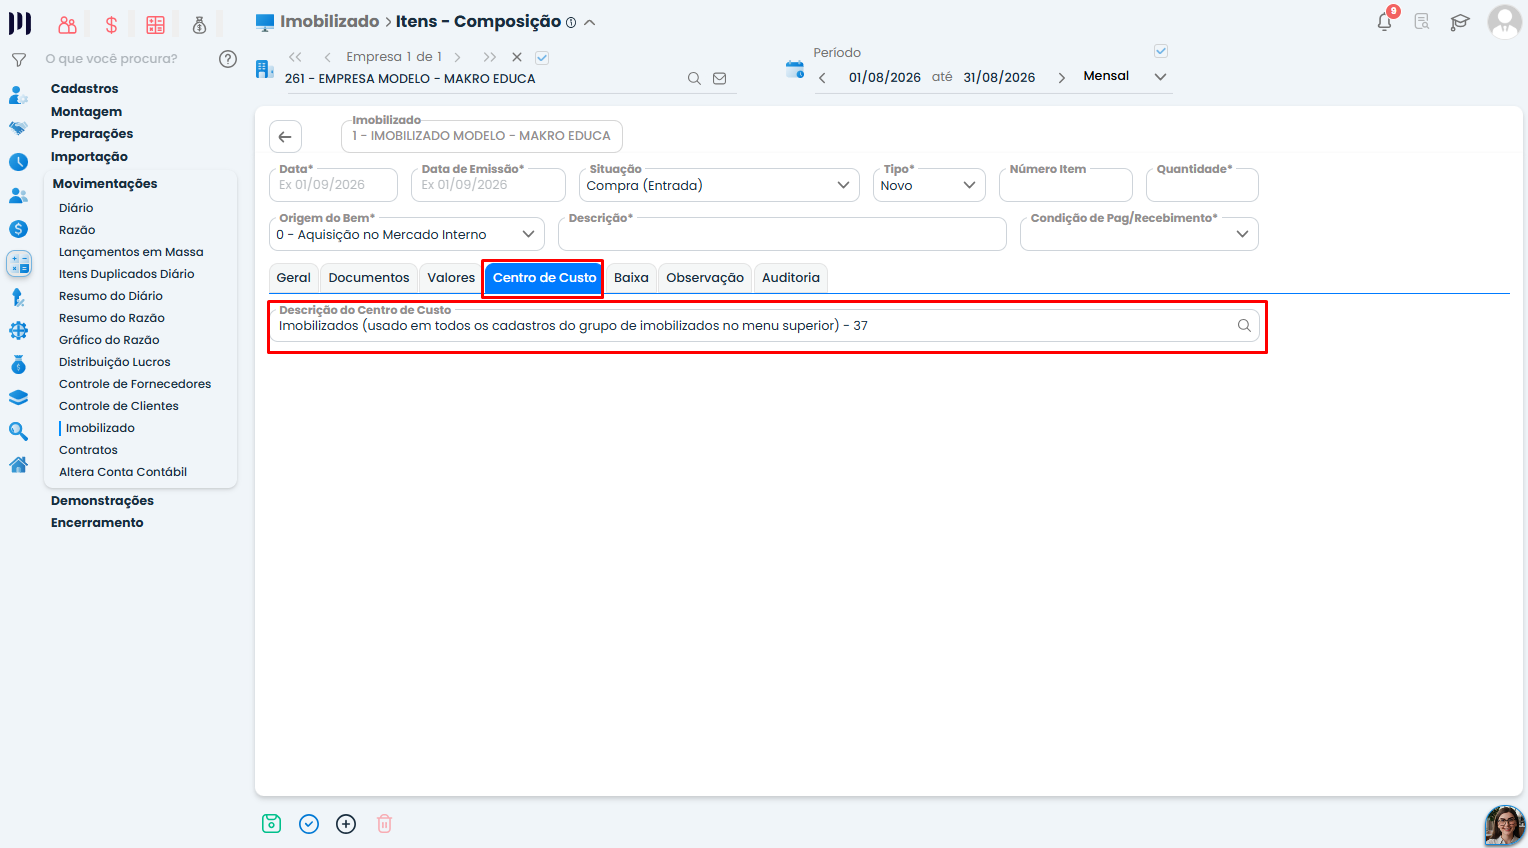Go to the next period with right arrow
This screenshot has width=1528, height=848.
[1061, 78]
